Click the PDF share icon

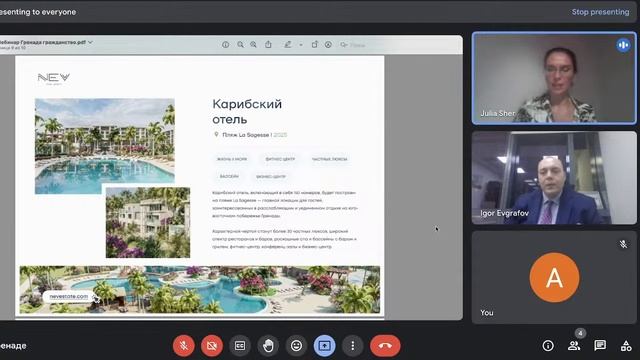[x=268, y=44]
